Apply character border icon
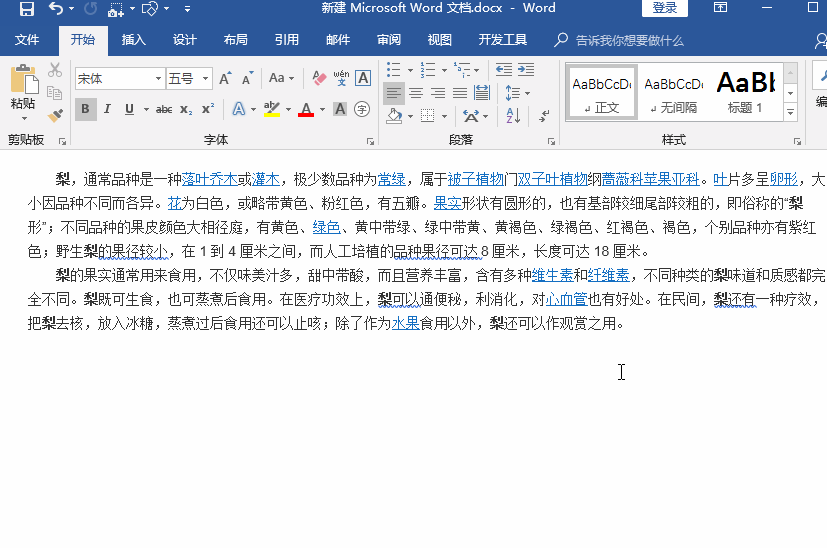 [363, 79]
